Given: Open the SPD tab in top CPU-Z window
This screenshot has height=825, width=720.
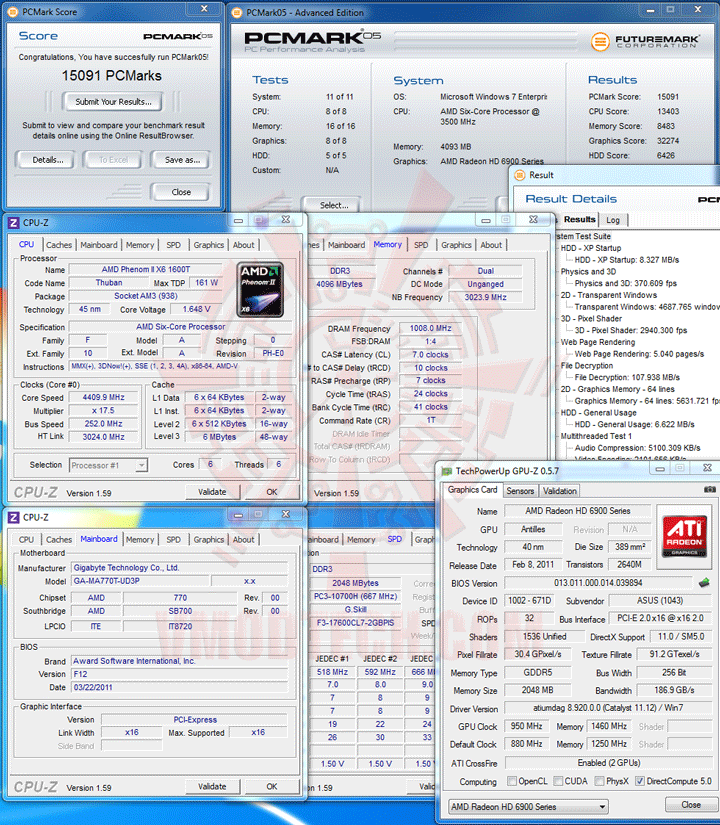Looking at the screenshot, I should (173, 245).
